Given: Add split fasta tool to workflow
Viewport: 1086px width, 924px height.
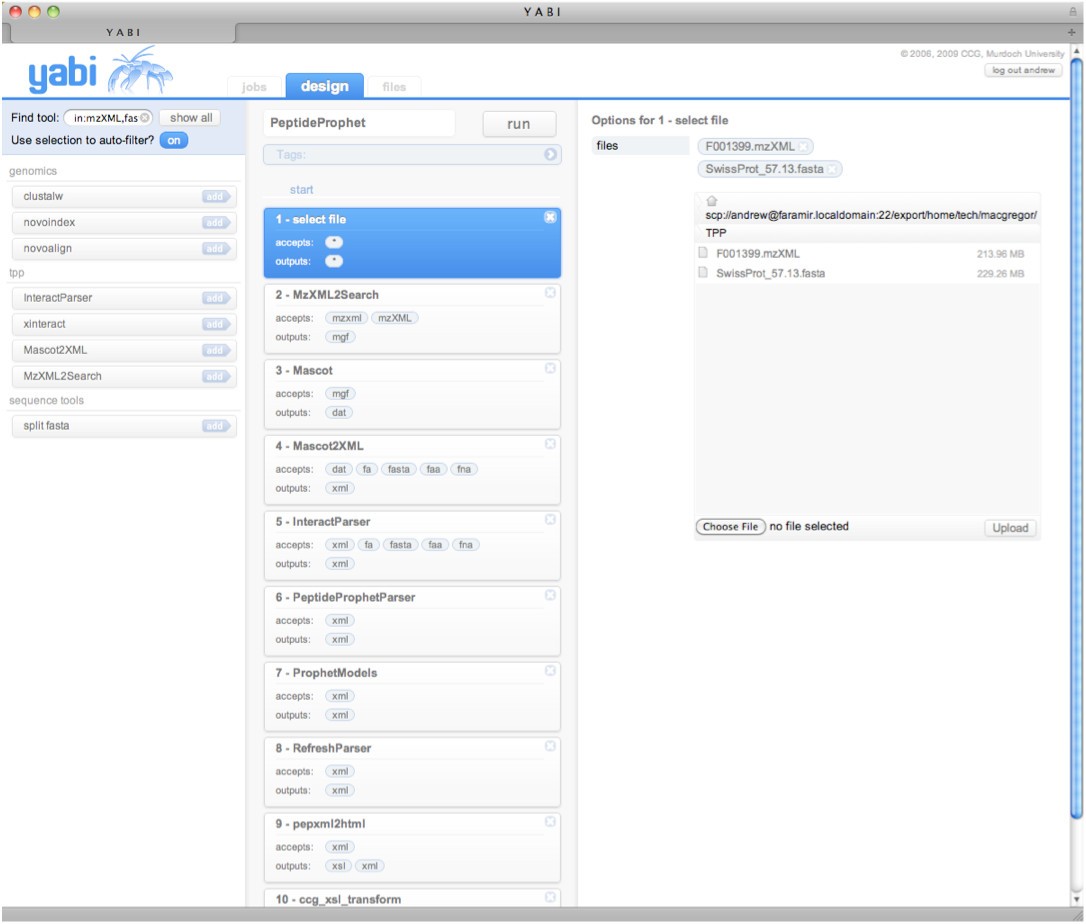Looking at the screenshot, I should tap(215, 426).
